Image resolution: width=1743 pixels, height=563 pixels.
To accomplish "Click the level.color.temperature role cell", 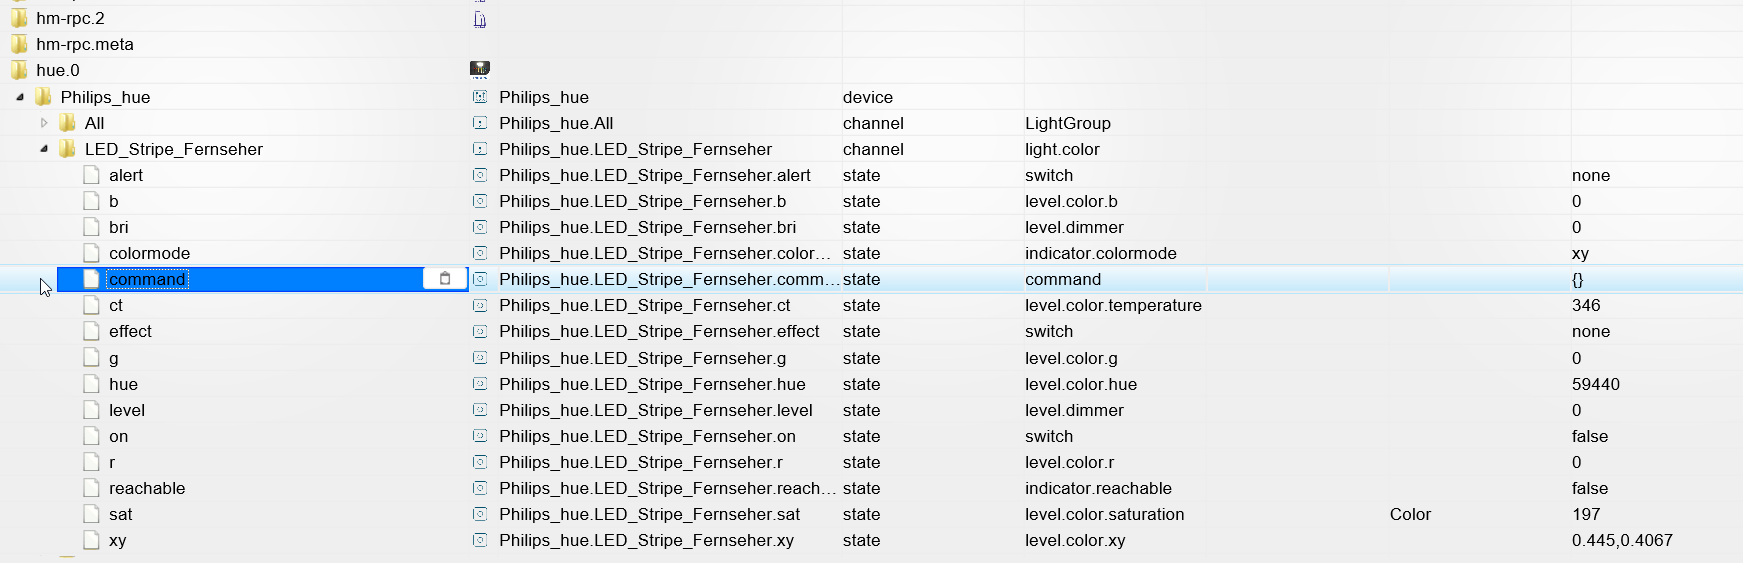I will [x=1113, y=305].
